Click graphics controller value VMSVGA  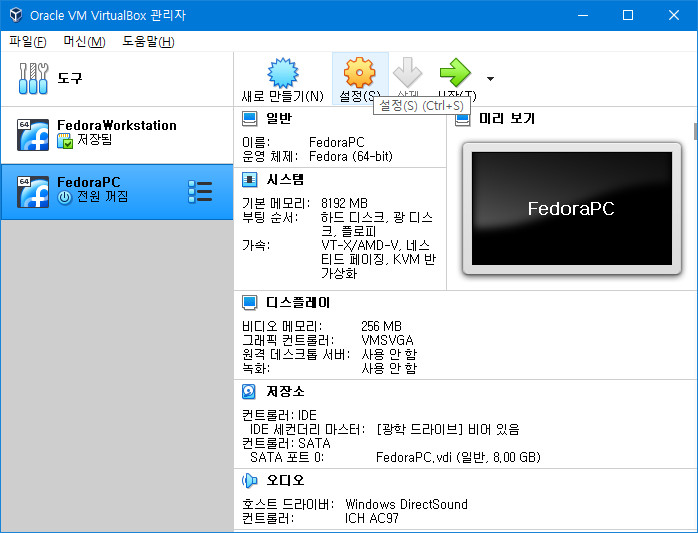pos(387,341)
